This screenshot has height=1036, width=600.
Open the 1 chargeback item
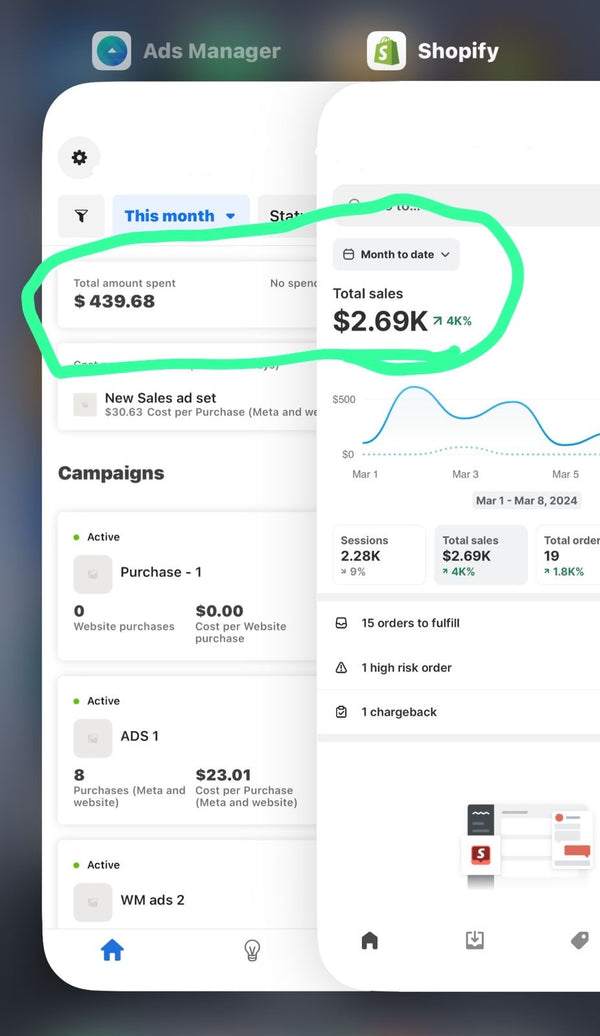point(399,712)
